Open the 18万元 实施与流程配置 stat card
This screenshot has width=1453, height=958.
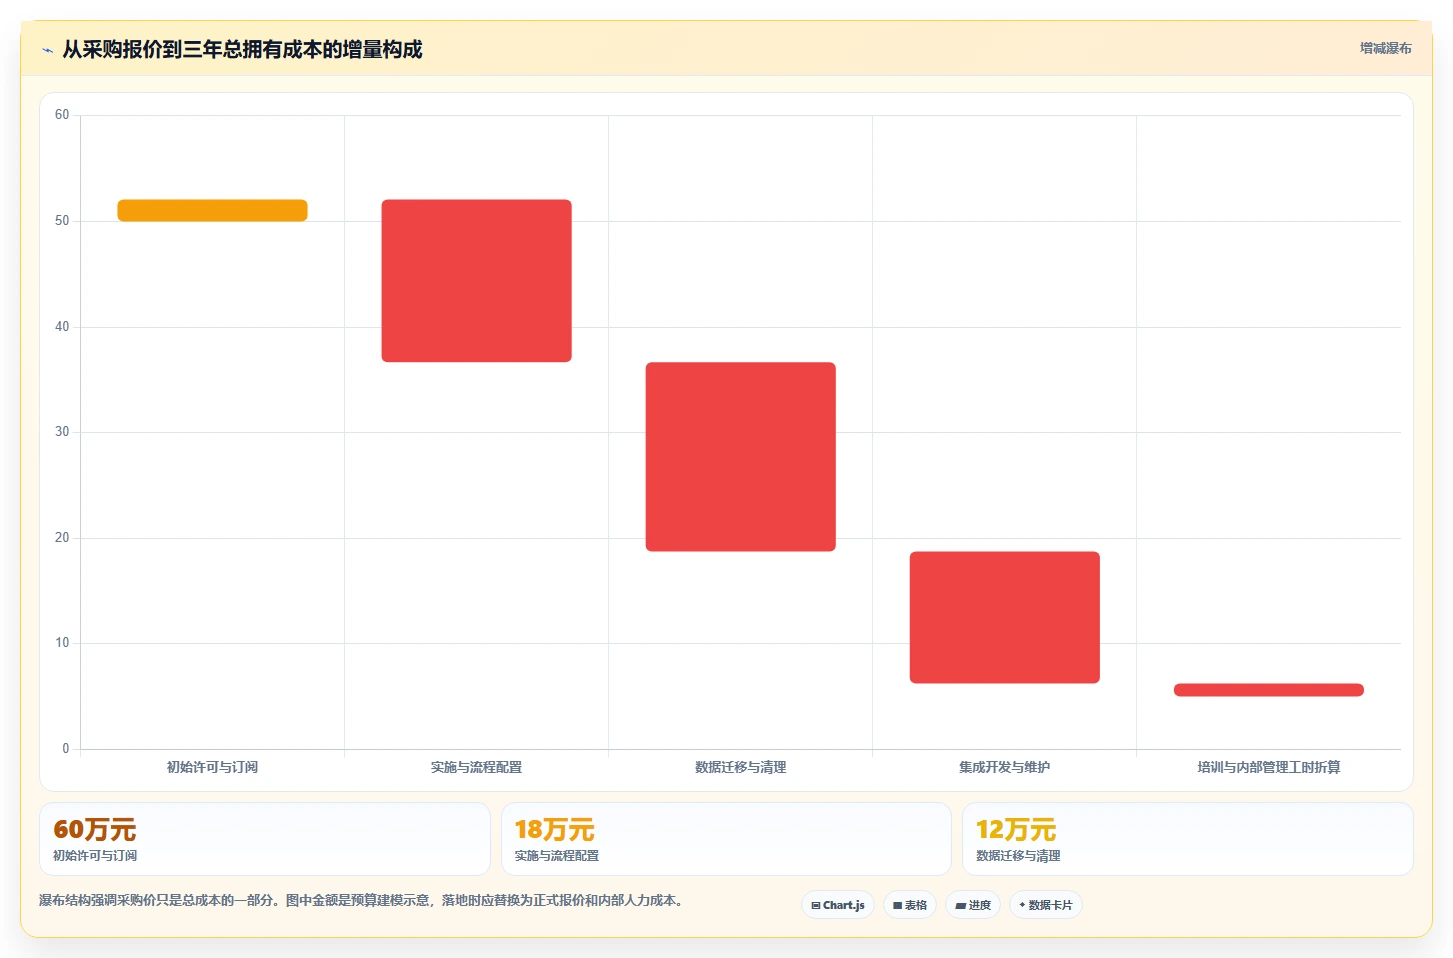726,839
